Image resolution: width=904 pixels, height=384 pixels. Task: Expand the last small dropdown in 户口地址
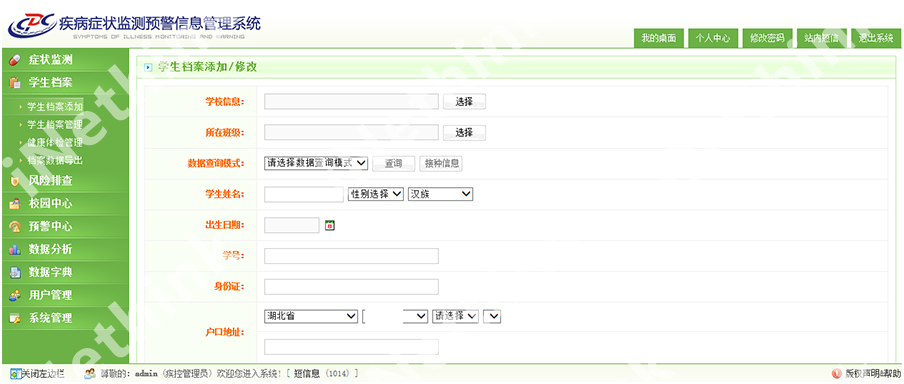(492, 317)
